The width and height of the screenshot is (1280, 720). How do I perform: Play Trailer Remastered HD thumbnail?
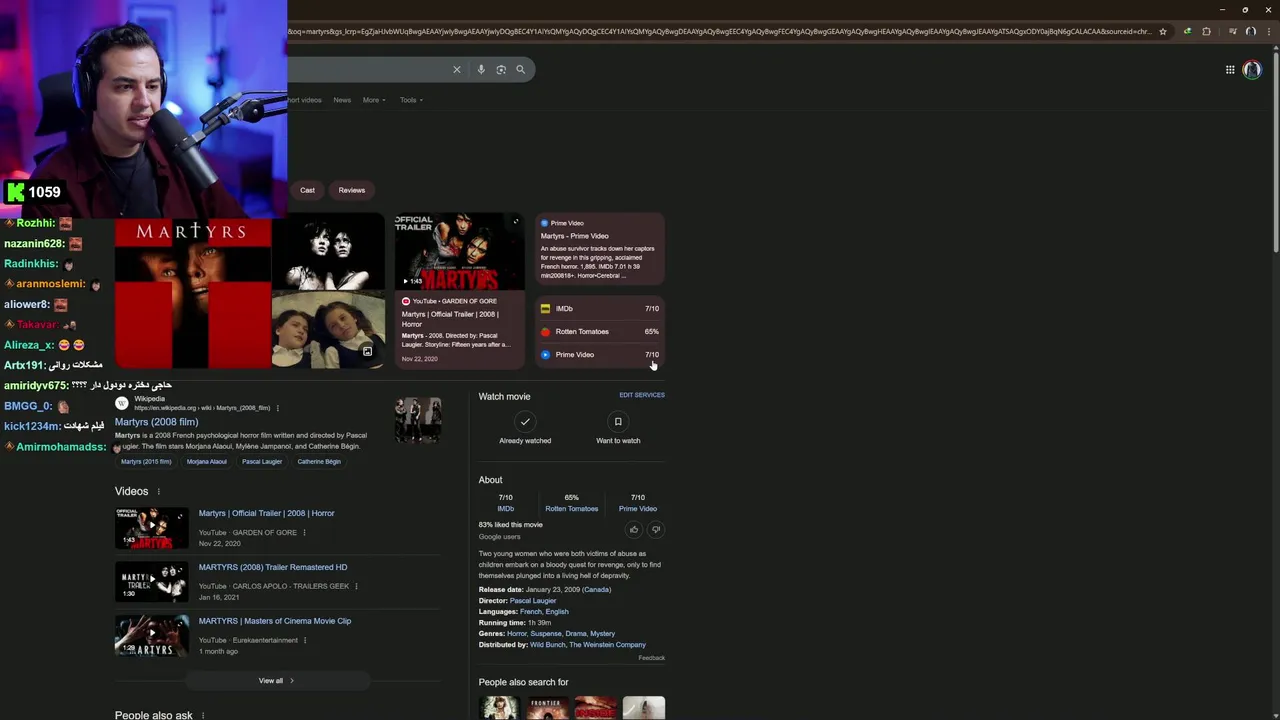click(x=152, y=582)
